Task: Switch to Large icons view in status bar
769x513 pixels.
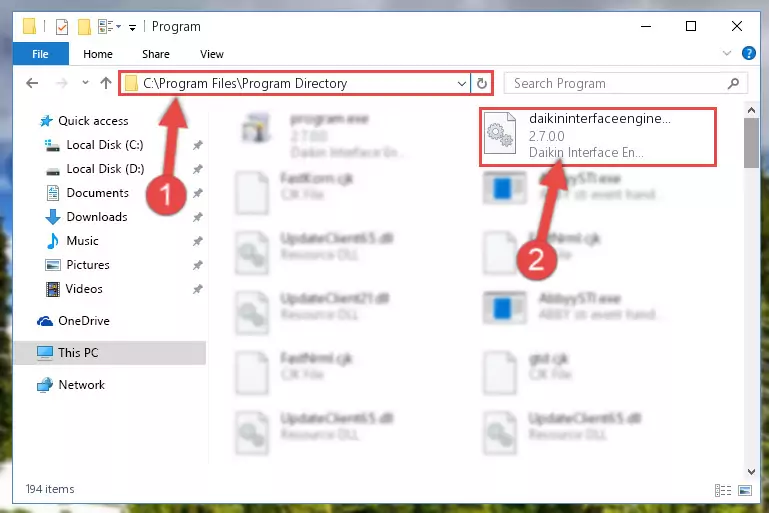Action: coord(744,490)
